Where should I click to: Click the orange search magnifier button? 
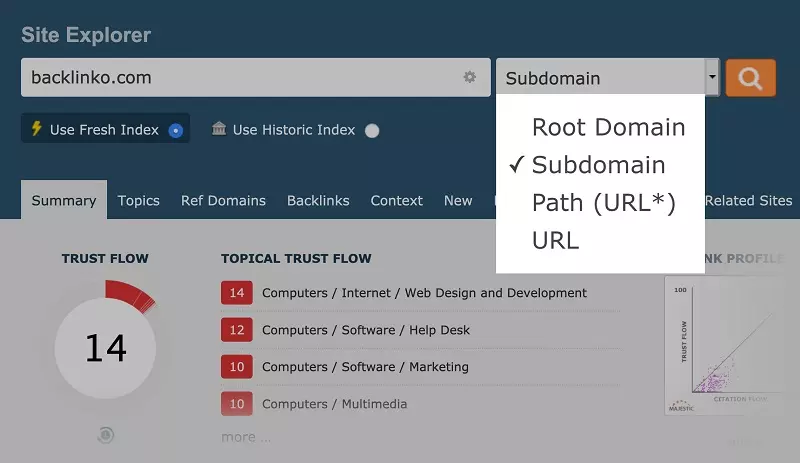[751, 77]
